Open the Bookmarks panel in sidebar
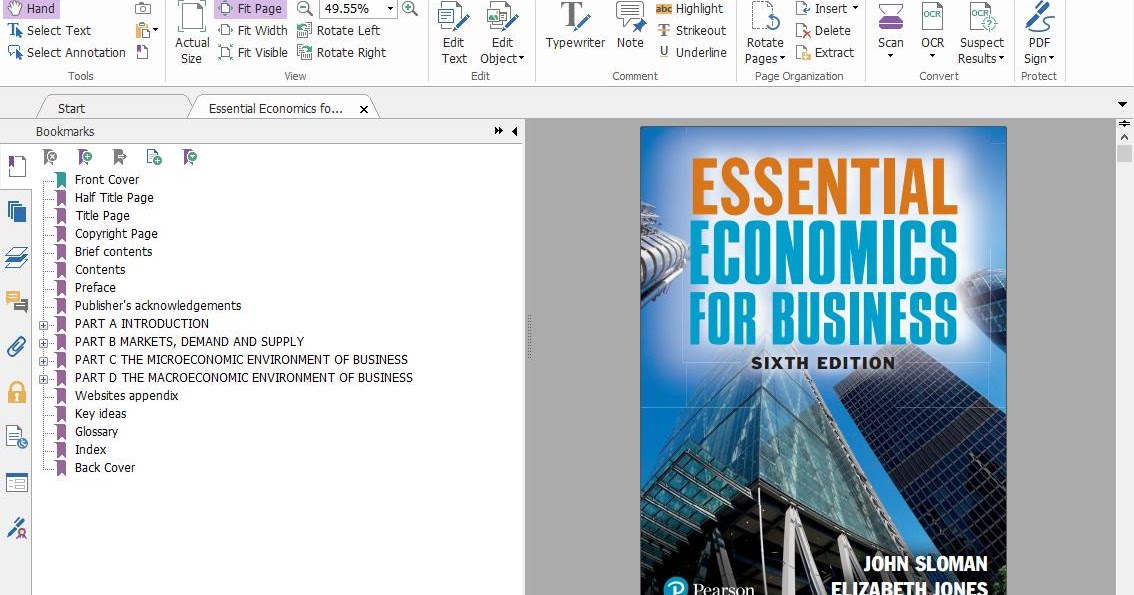This screenshot has height=595, width=1134. [x=17, y=166]
